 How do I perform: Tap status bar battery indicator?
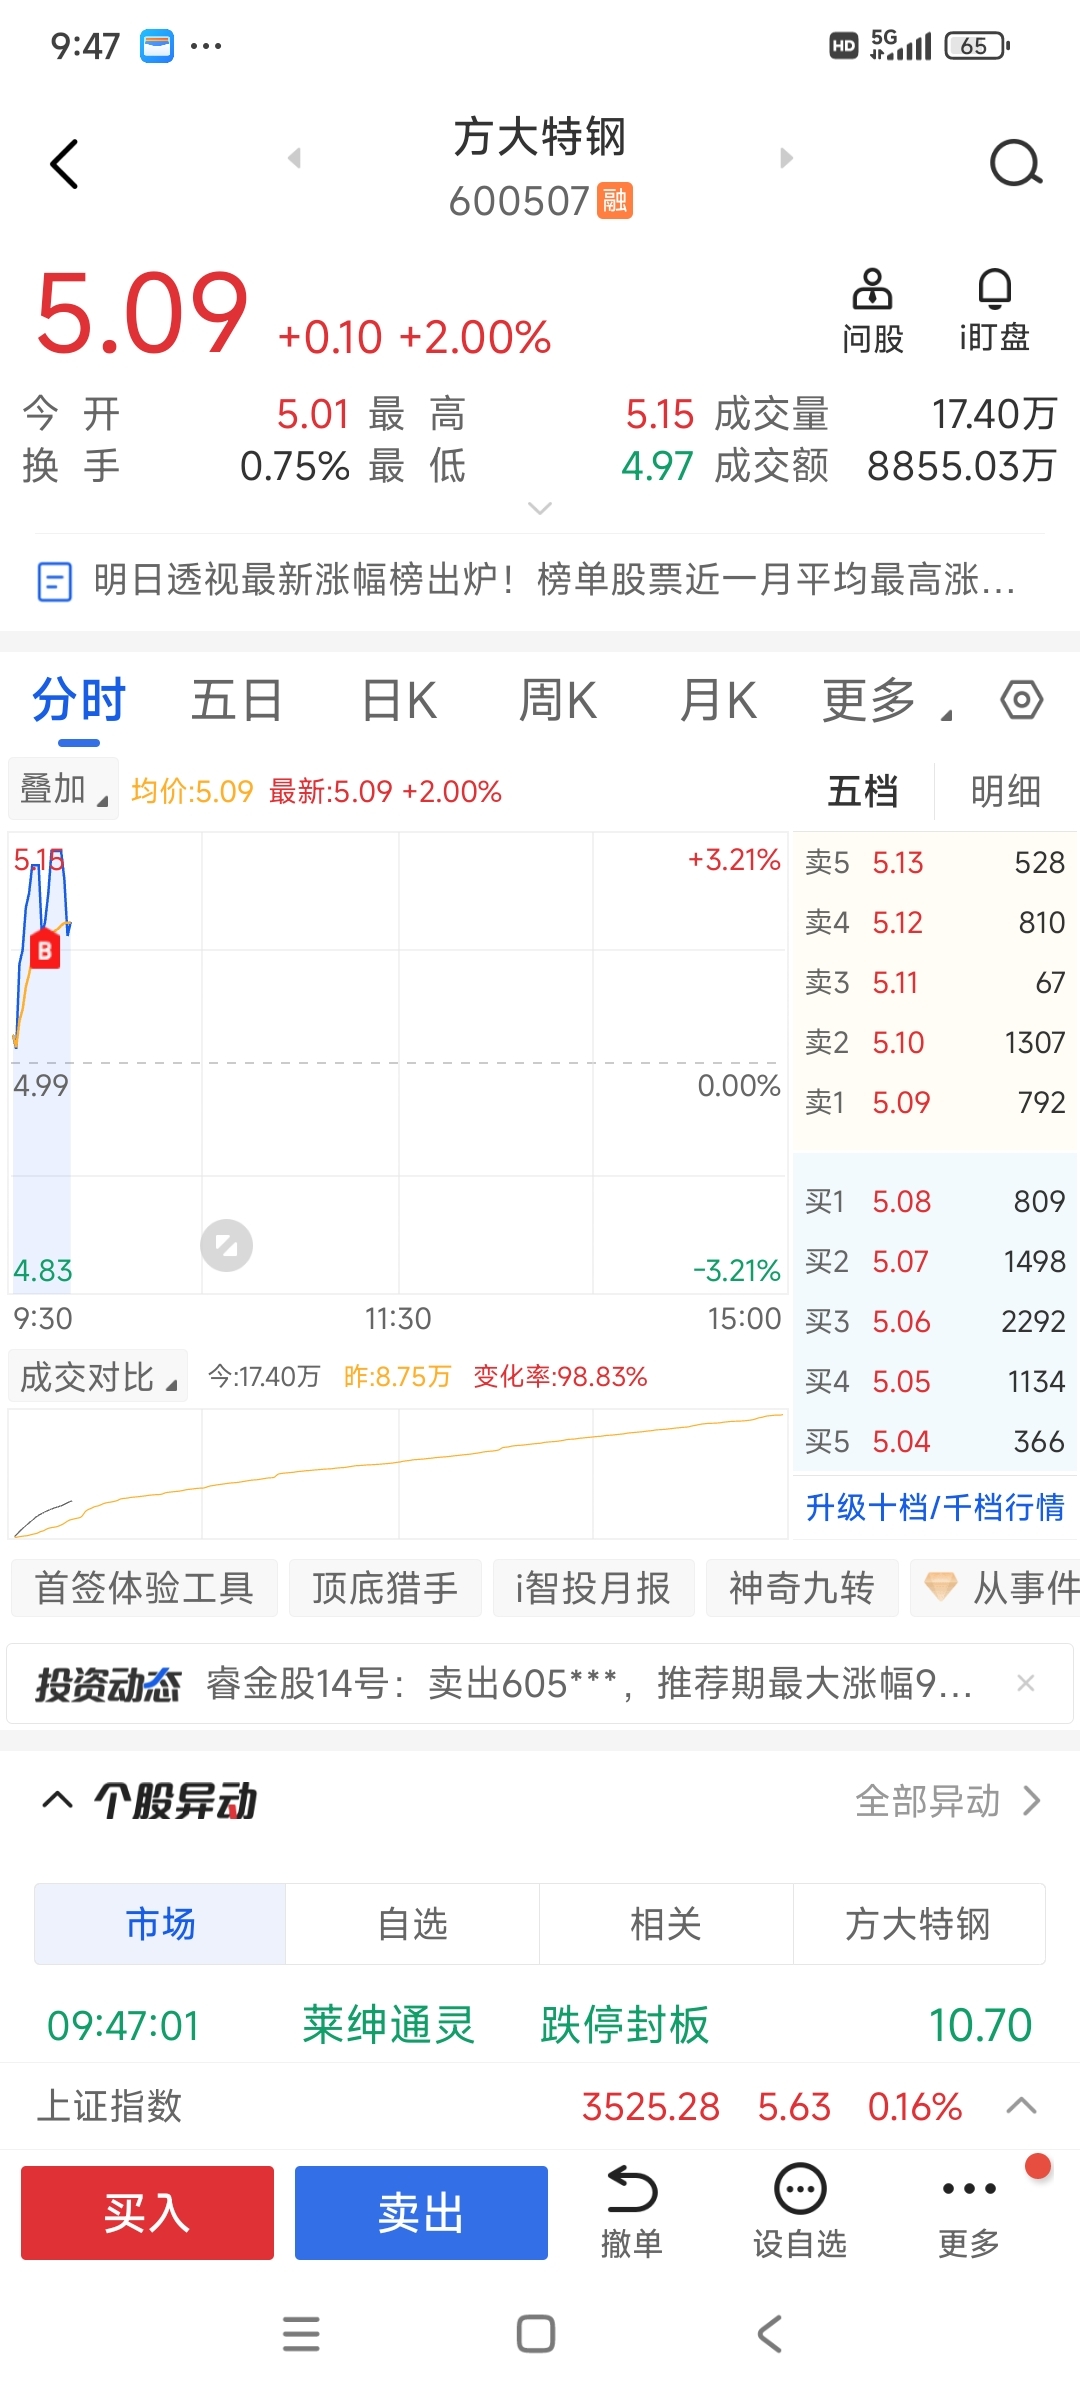click(x=978, y=46)
